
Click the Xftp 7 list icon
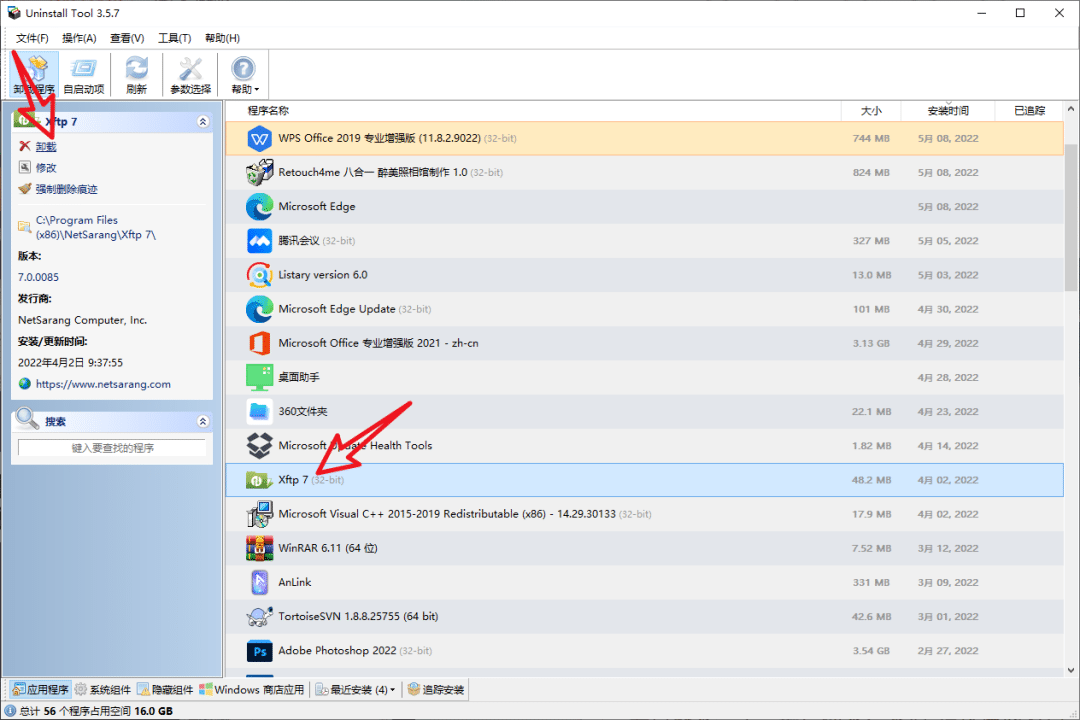click(x=258, y=480)
